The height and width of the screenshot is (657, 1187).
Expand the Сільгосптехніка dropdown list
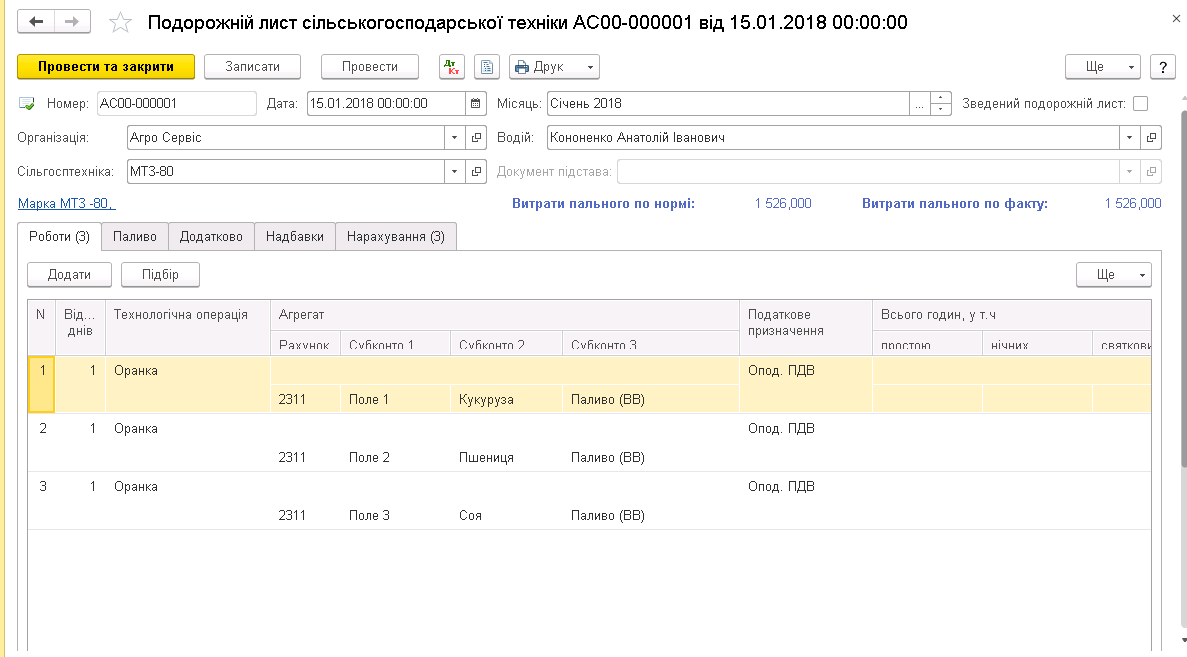[x=454, y=172]
